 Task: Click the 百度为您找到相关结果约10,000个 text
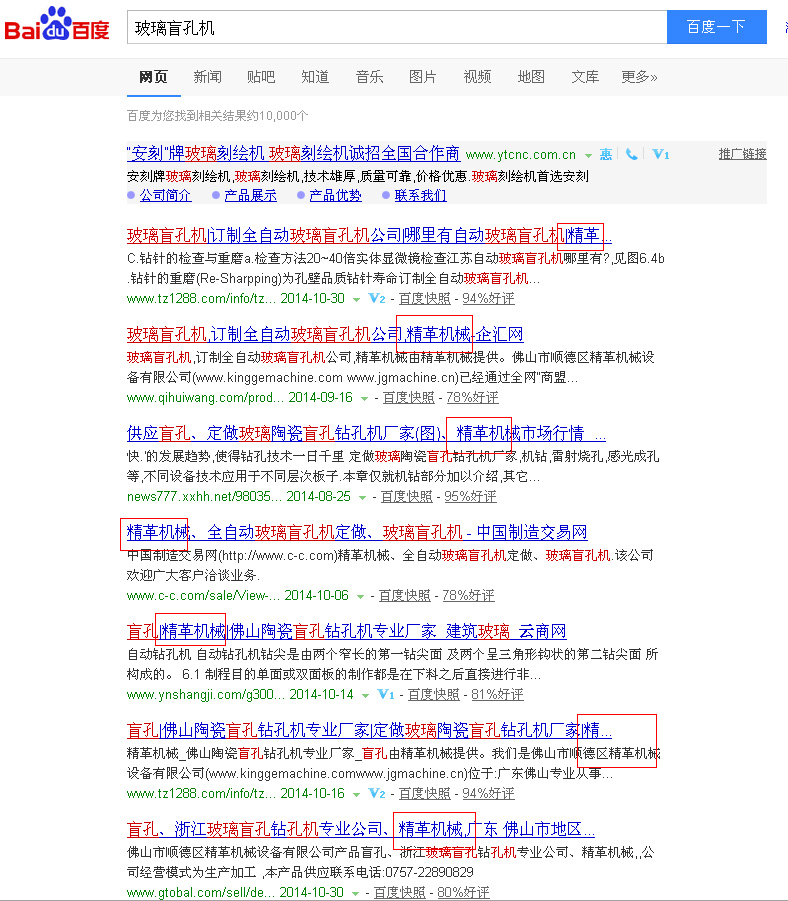click(217, 115)
